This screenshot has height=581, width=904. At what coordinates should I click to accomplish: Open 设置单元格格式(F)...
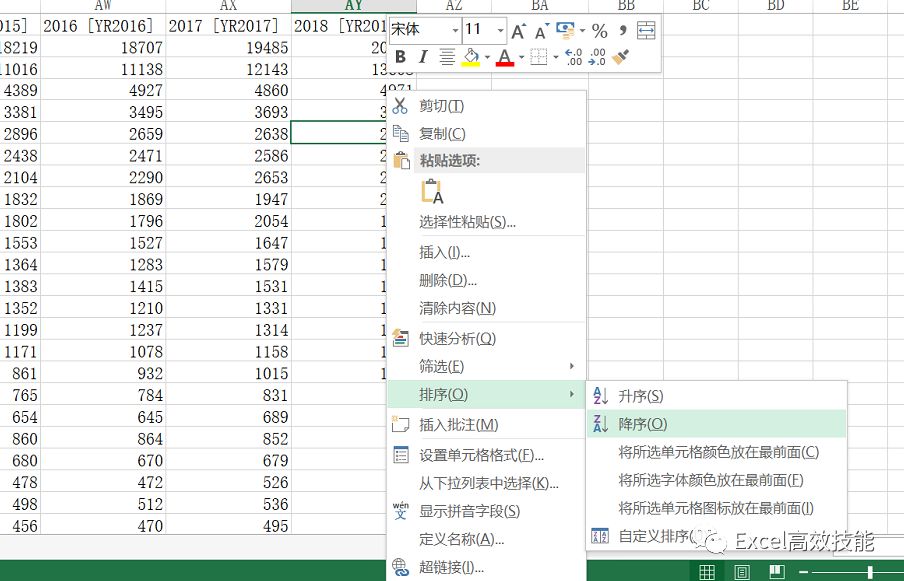point(487,455)
